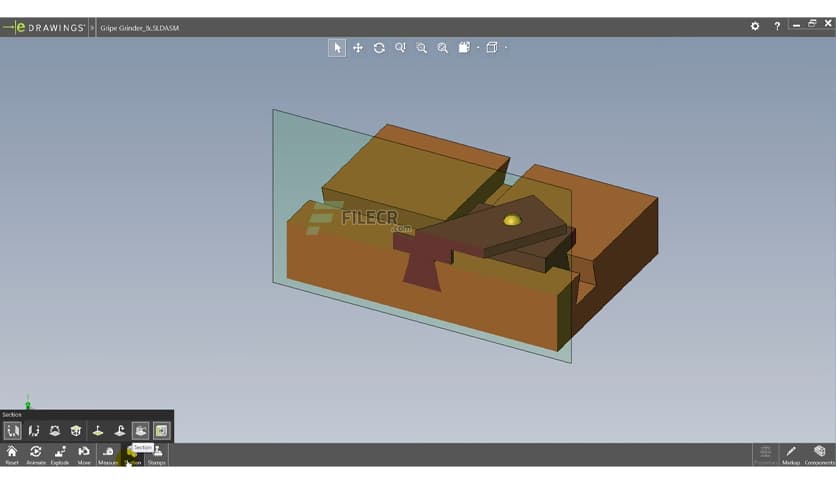Choose the Zoom tool with arrows
Viewport: 836px width, 484px height.
[400, 48]
